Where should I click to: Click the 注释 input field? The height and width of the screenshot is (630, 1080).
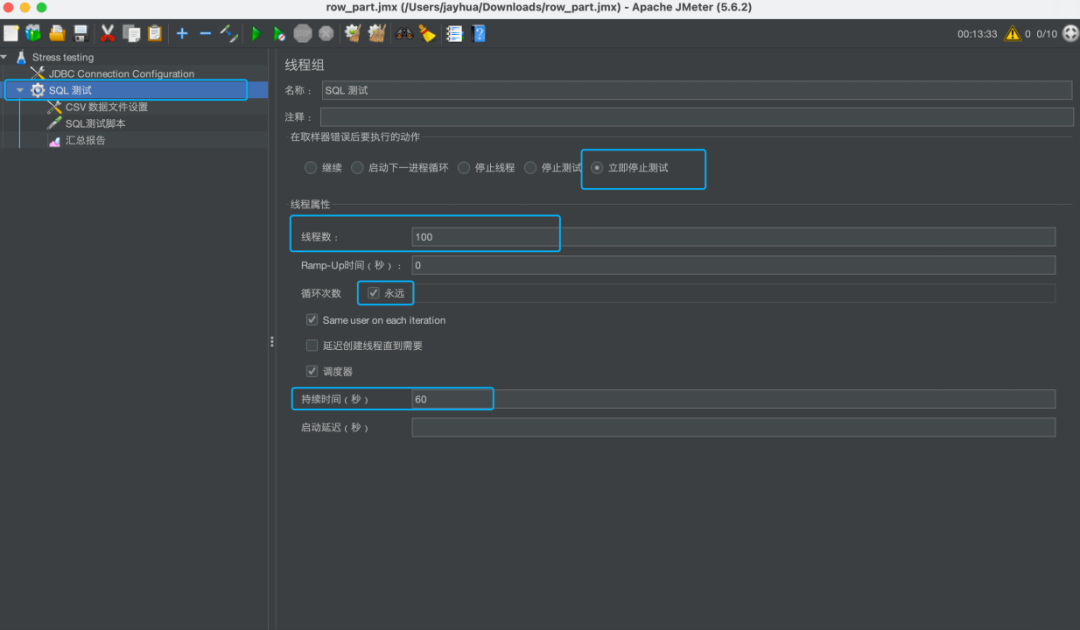[x=696, y=116]
